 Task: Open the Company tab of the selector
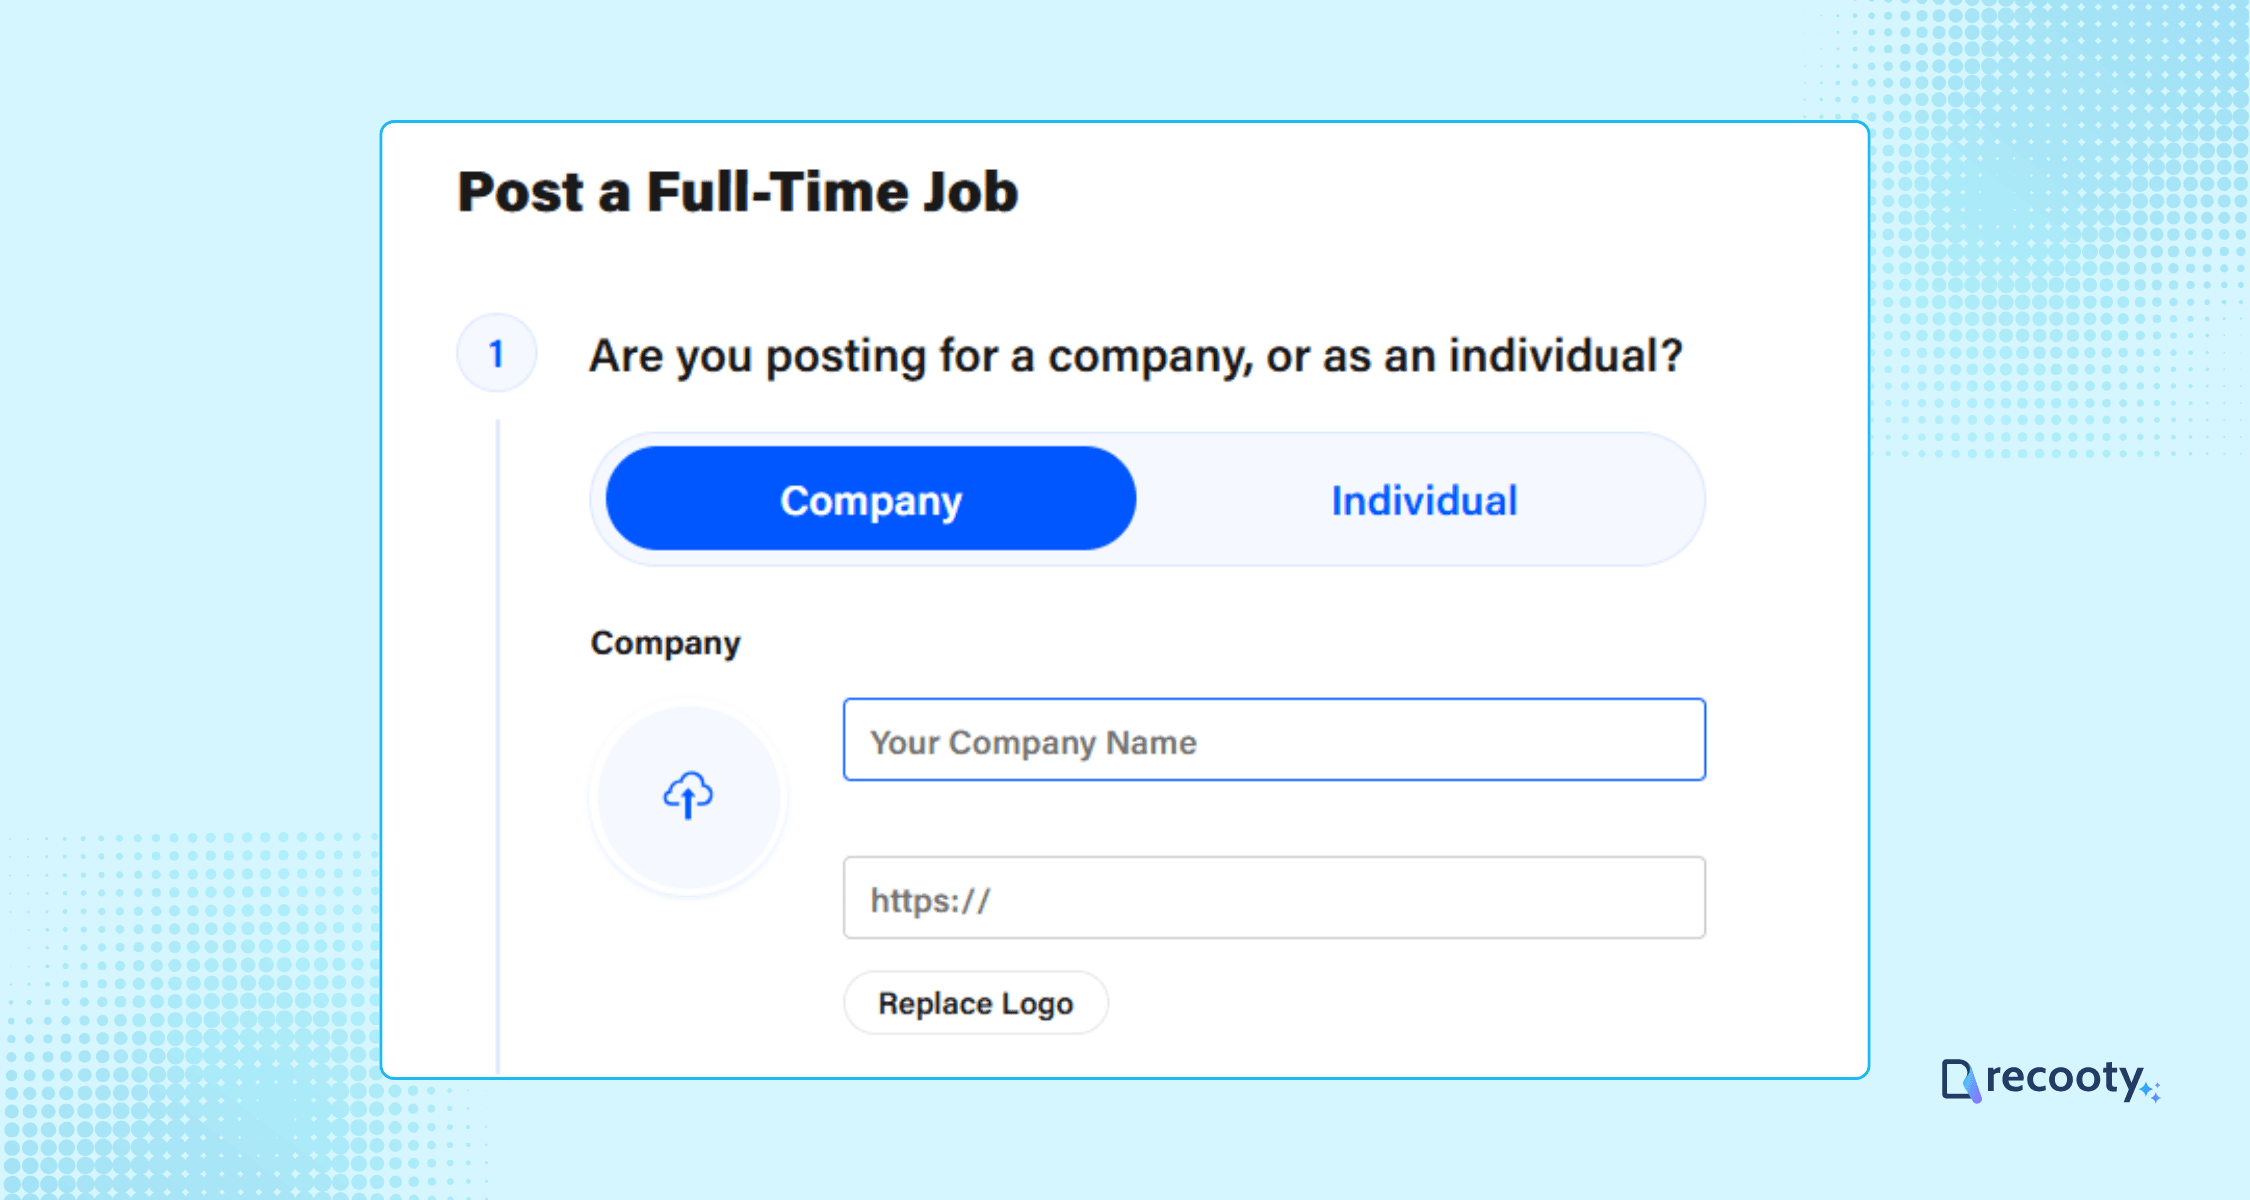click(x=870, y=499)
